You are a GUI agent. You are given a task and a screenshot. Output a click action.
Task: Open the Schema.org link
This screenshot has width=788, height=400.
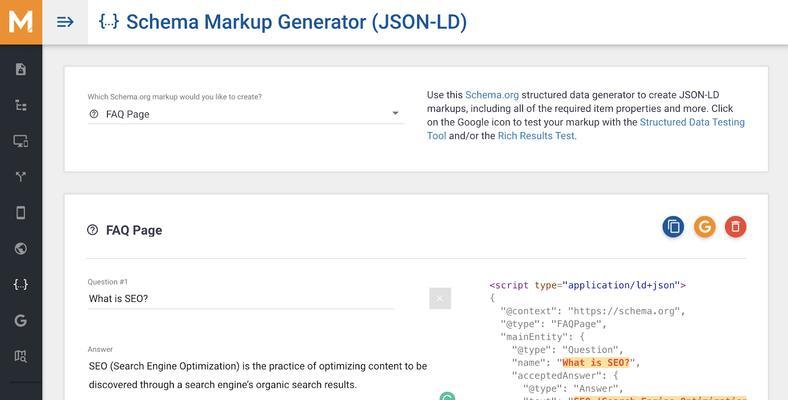point(491,95)
